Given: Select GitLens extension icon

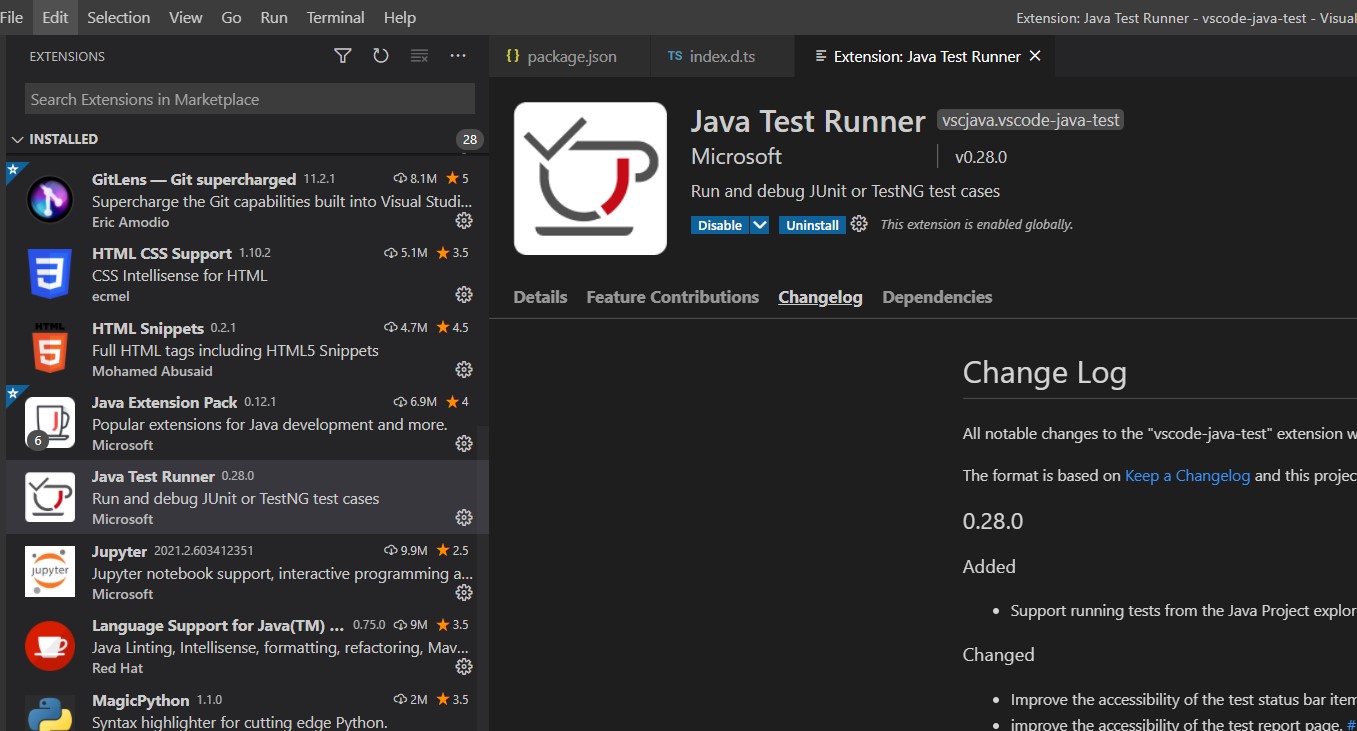Looking at the screenshot, I should point(50,199).
